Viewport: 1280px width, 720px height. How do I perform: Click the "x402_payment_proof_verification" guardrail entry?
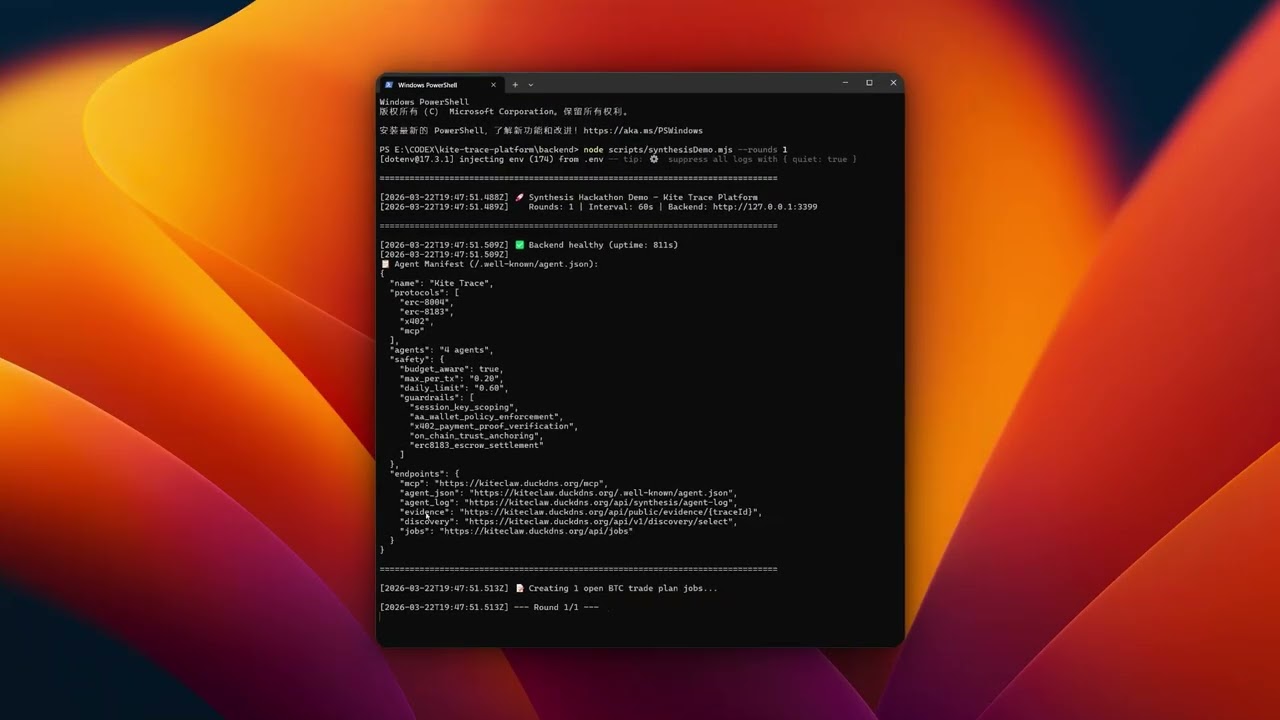click(493, 426)
